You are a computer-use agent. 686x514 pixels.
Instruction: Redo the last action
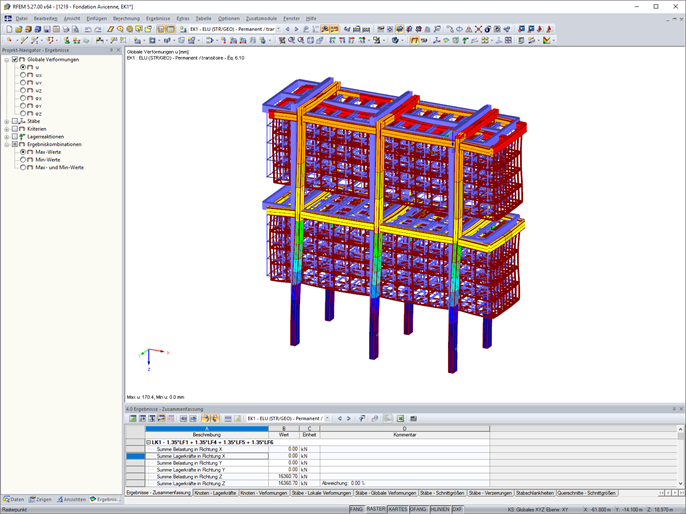(98, 29)
